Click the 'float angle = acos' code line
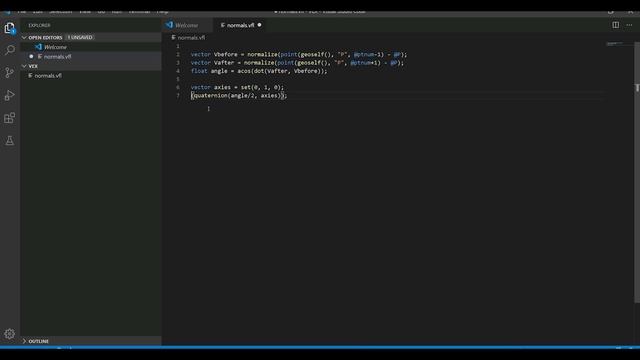The width and height of the screenshot is (640, 360). tap(259, 71)
